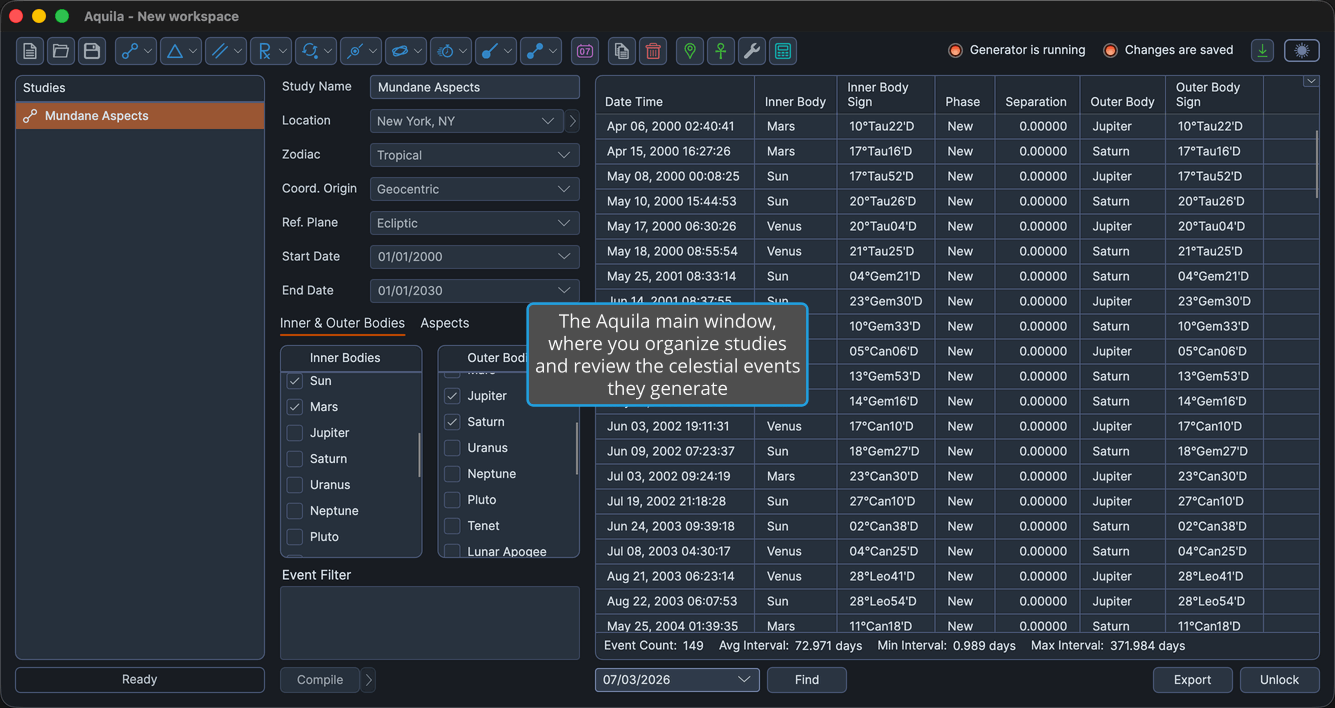Viewport: 1335px width, 708px height.
Task: Click the Compile button
Action: pos(320,680)
